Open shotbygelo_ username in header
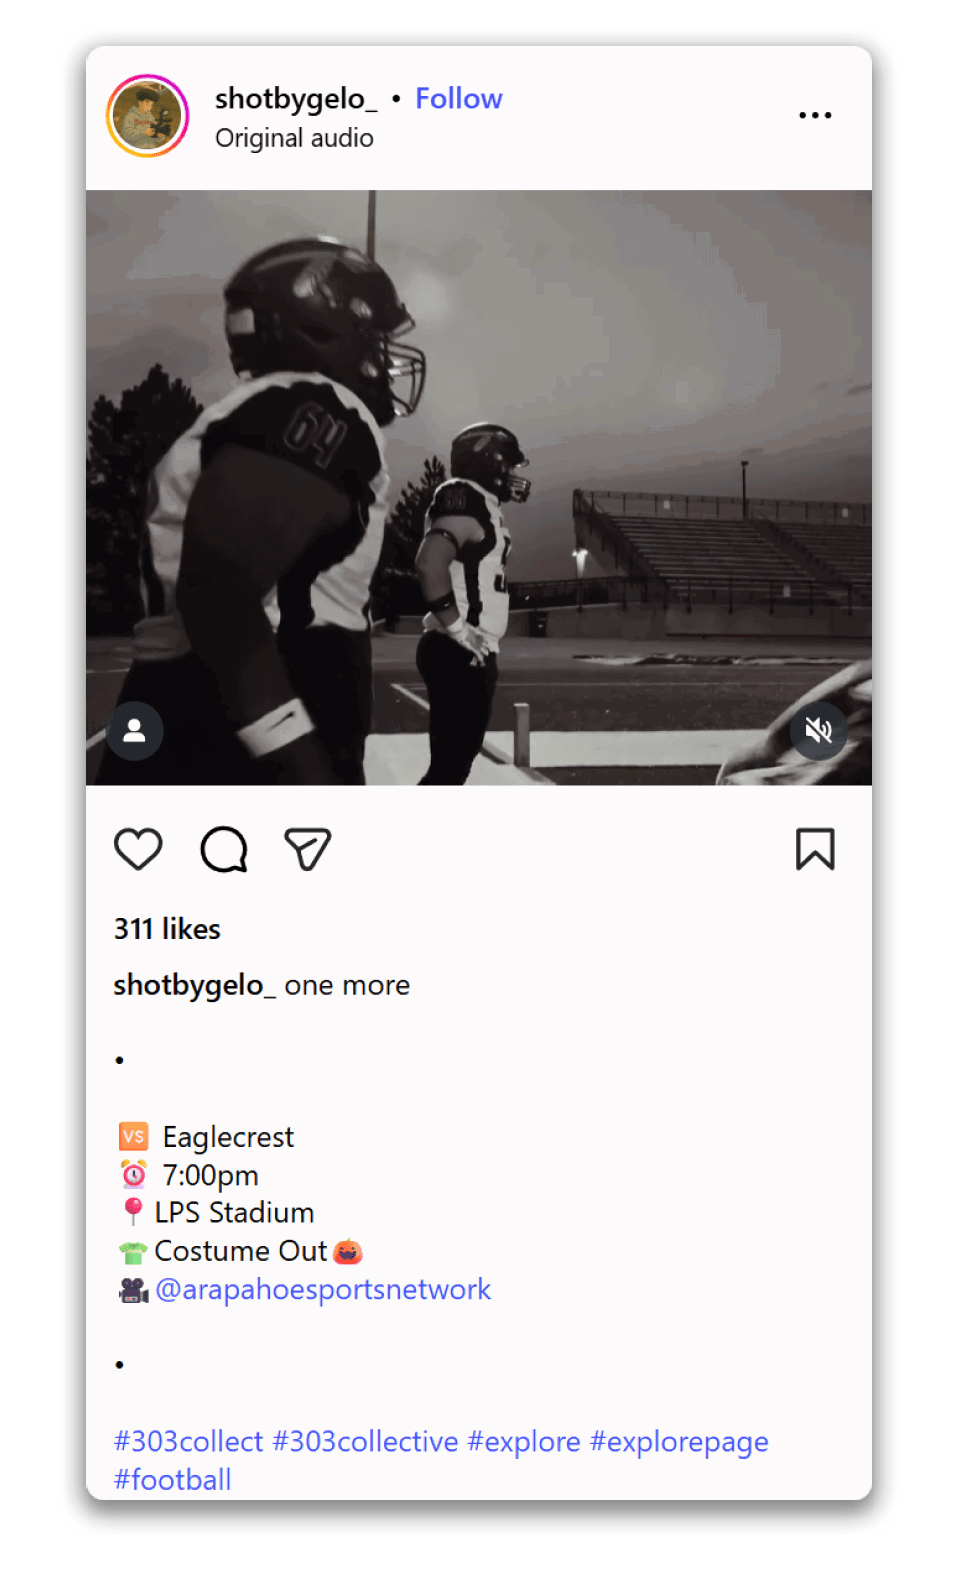Image resolution: width=959 pixels, height=1586 pixels. (296, 99)
